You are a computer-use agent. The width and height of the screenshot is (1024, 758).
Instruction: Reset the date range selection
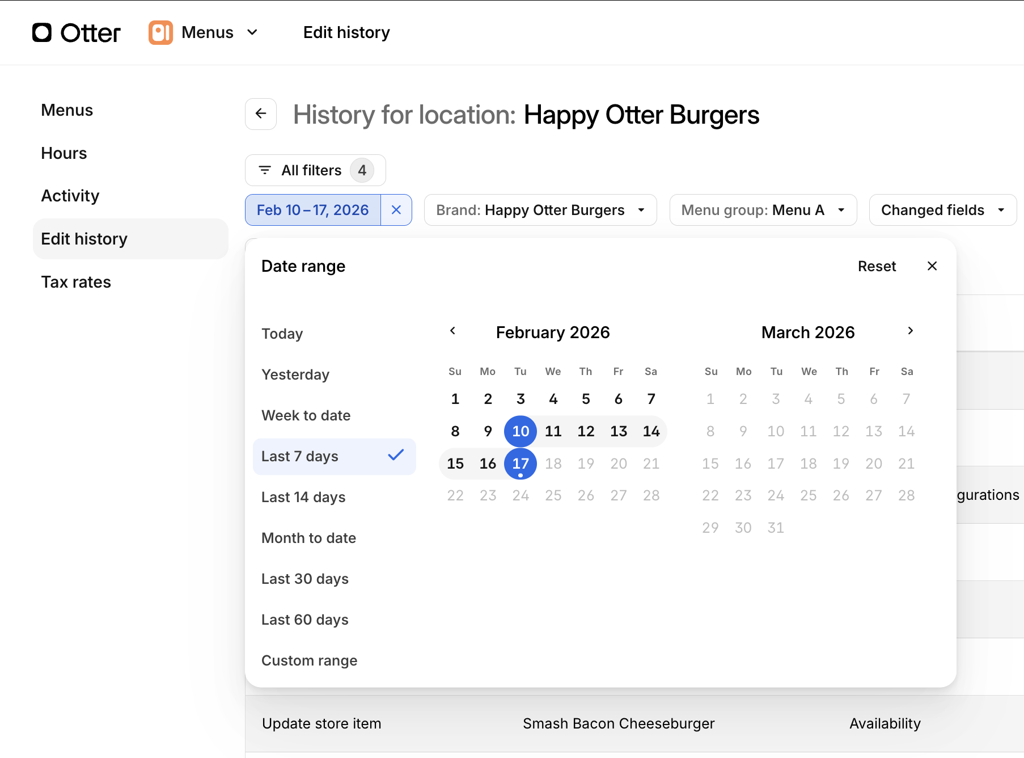pyautogui.click(x=876, y=266)
